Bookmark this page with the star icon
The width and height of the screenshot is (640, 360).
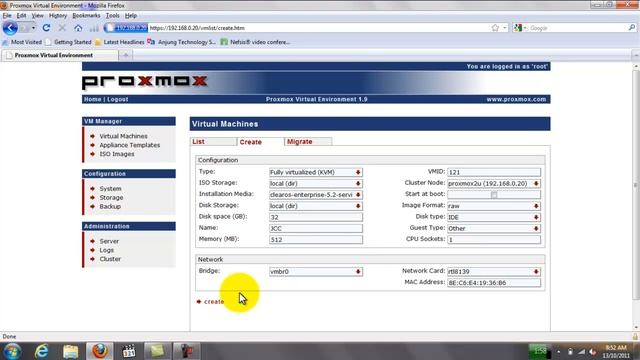click(495, 28)
